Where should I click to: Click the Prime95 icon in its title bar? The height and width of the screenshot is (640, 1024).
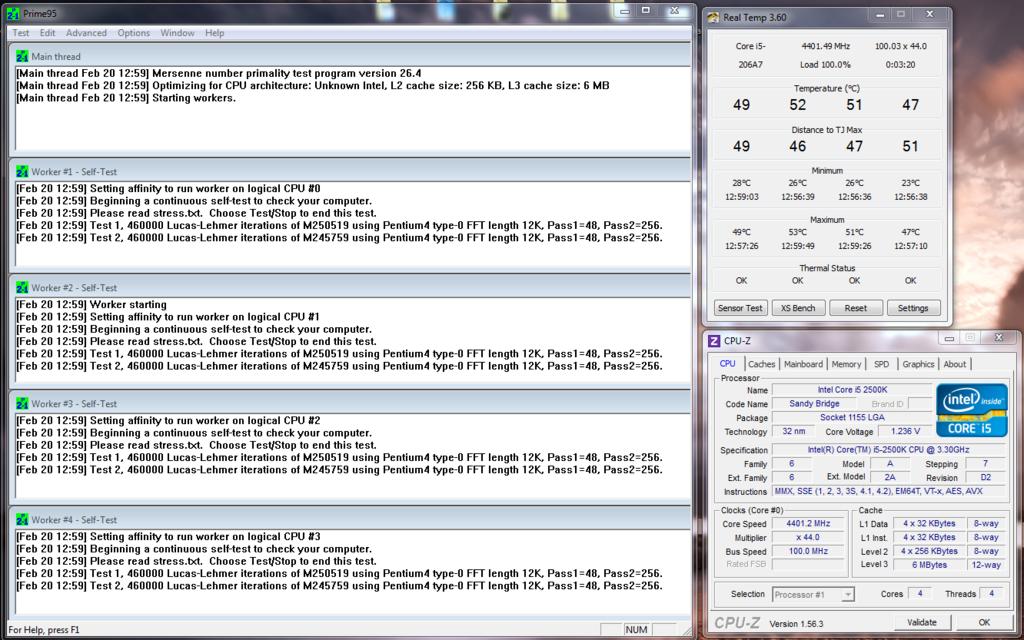[x=12, y=12]
